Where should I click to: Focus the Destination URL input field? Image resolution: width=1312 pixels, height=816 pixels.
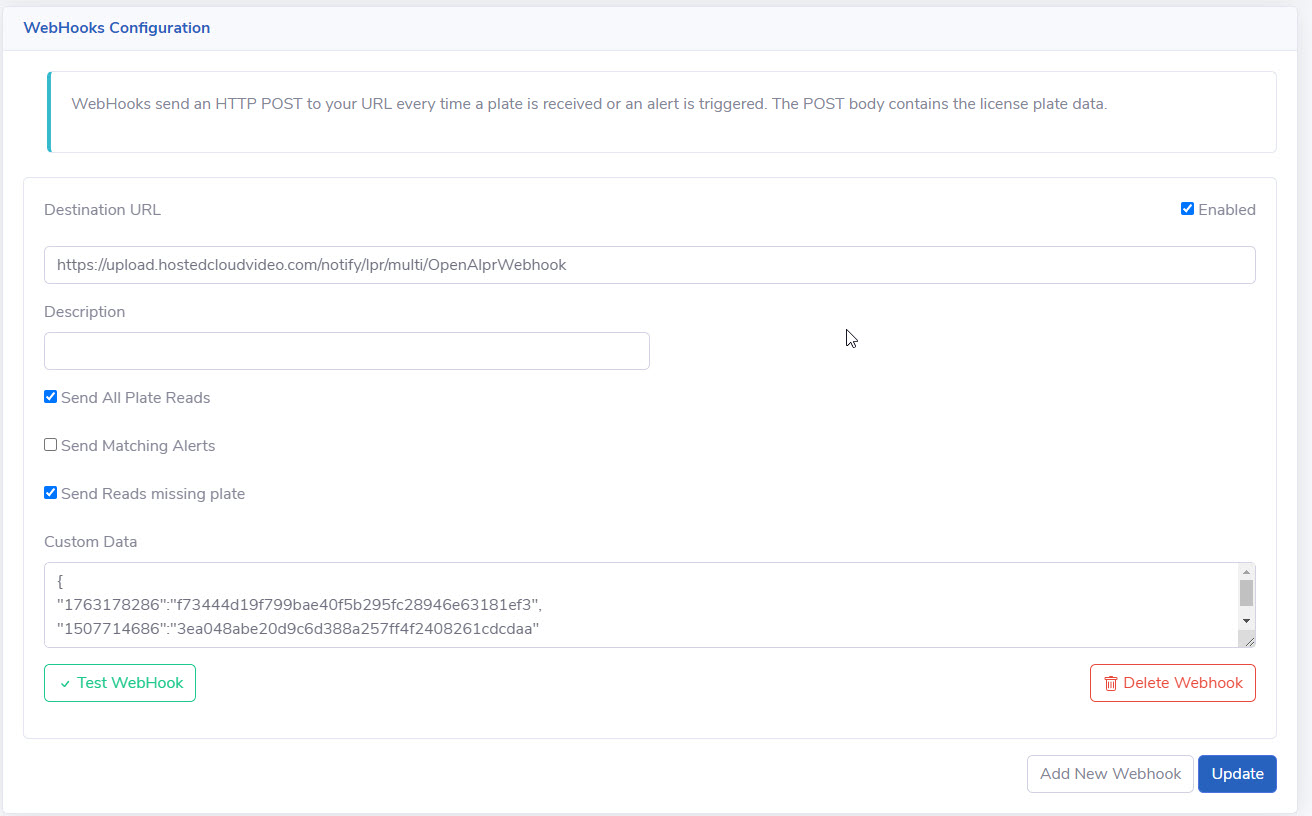click(649, 265)
